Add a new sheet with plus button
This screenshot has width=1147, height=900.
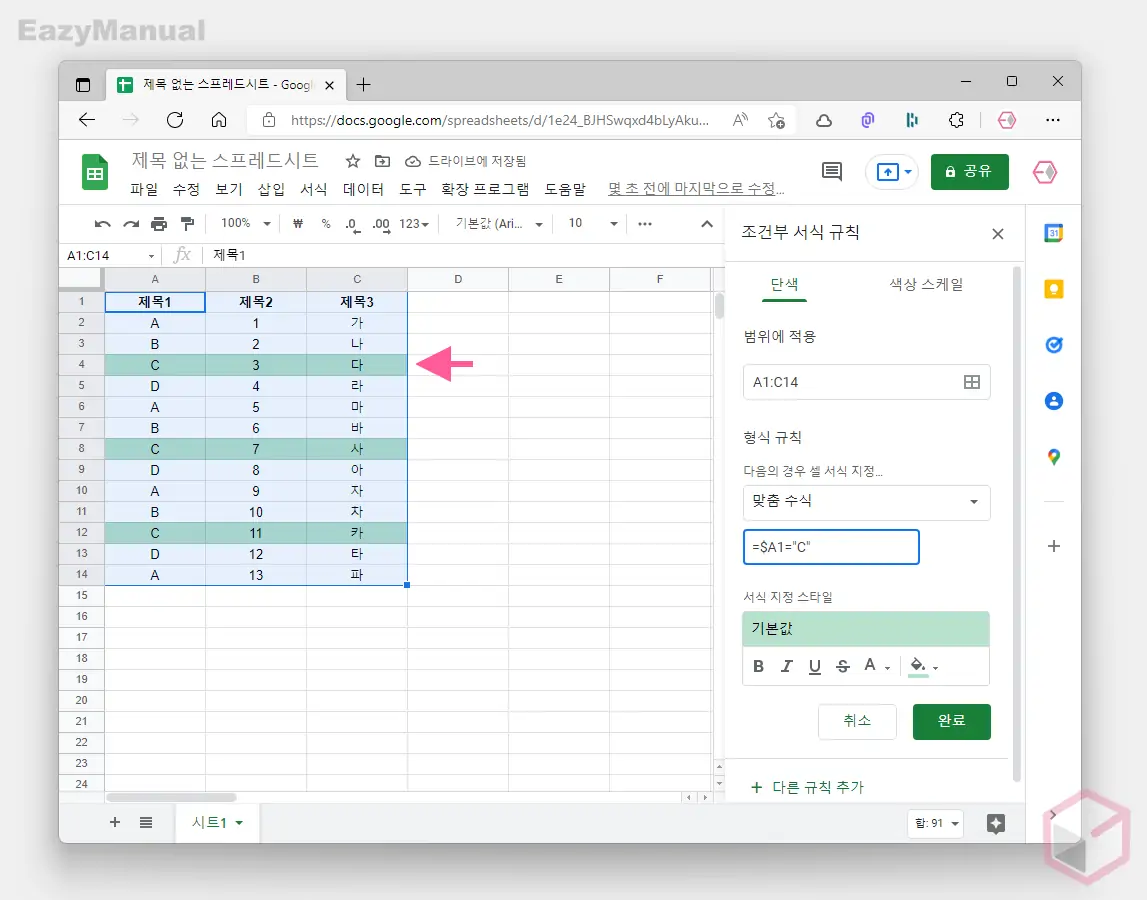pyautogui.click(x=115, y=822)
